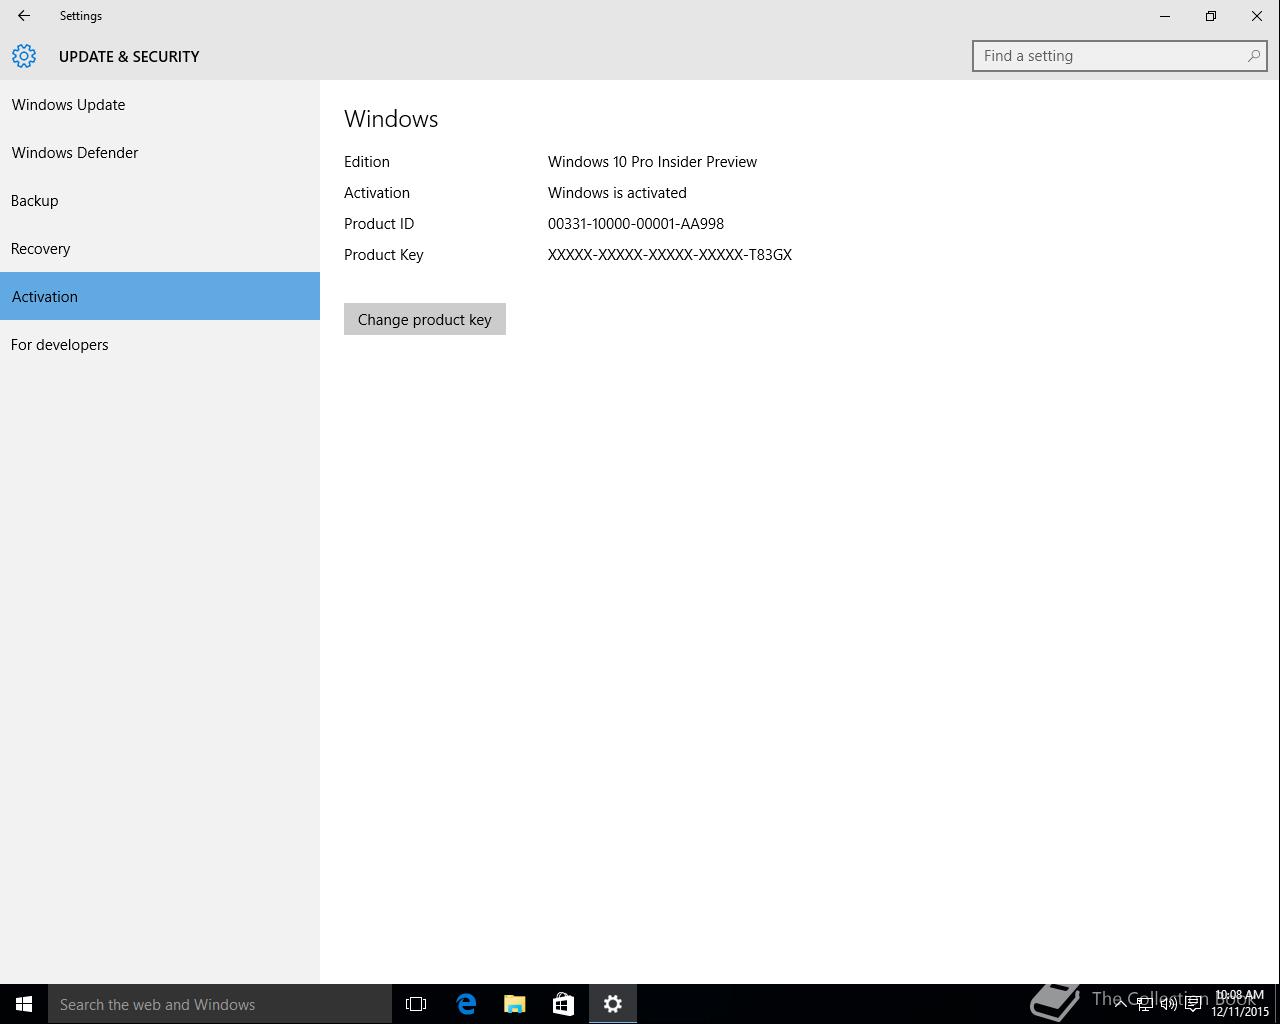Go back using the Settings back arrow
The width and height of the screenshot is (1280, 1024).
click(24, 16)
